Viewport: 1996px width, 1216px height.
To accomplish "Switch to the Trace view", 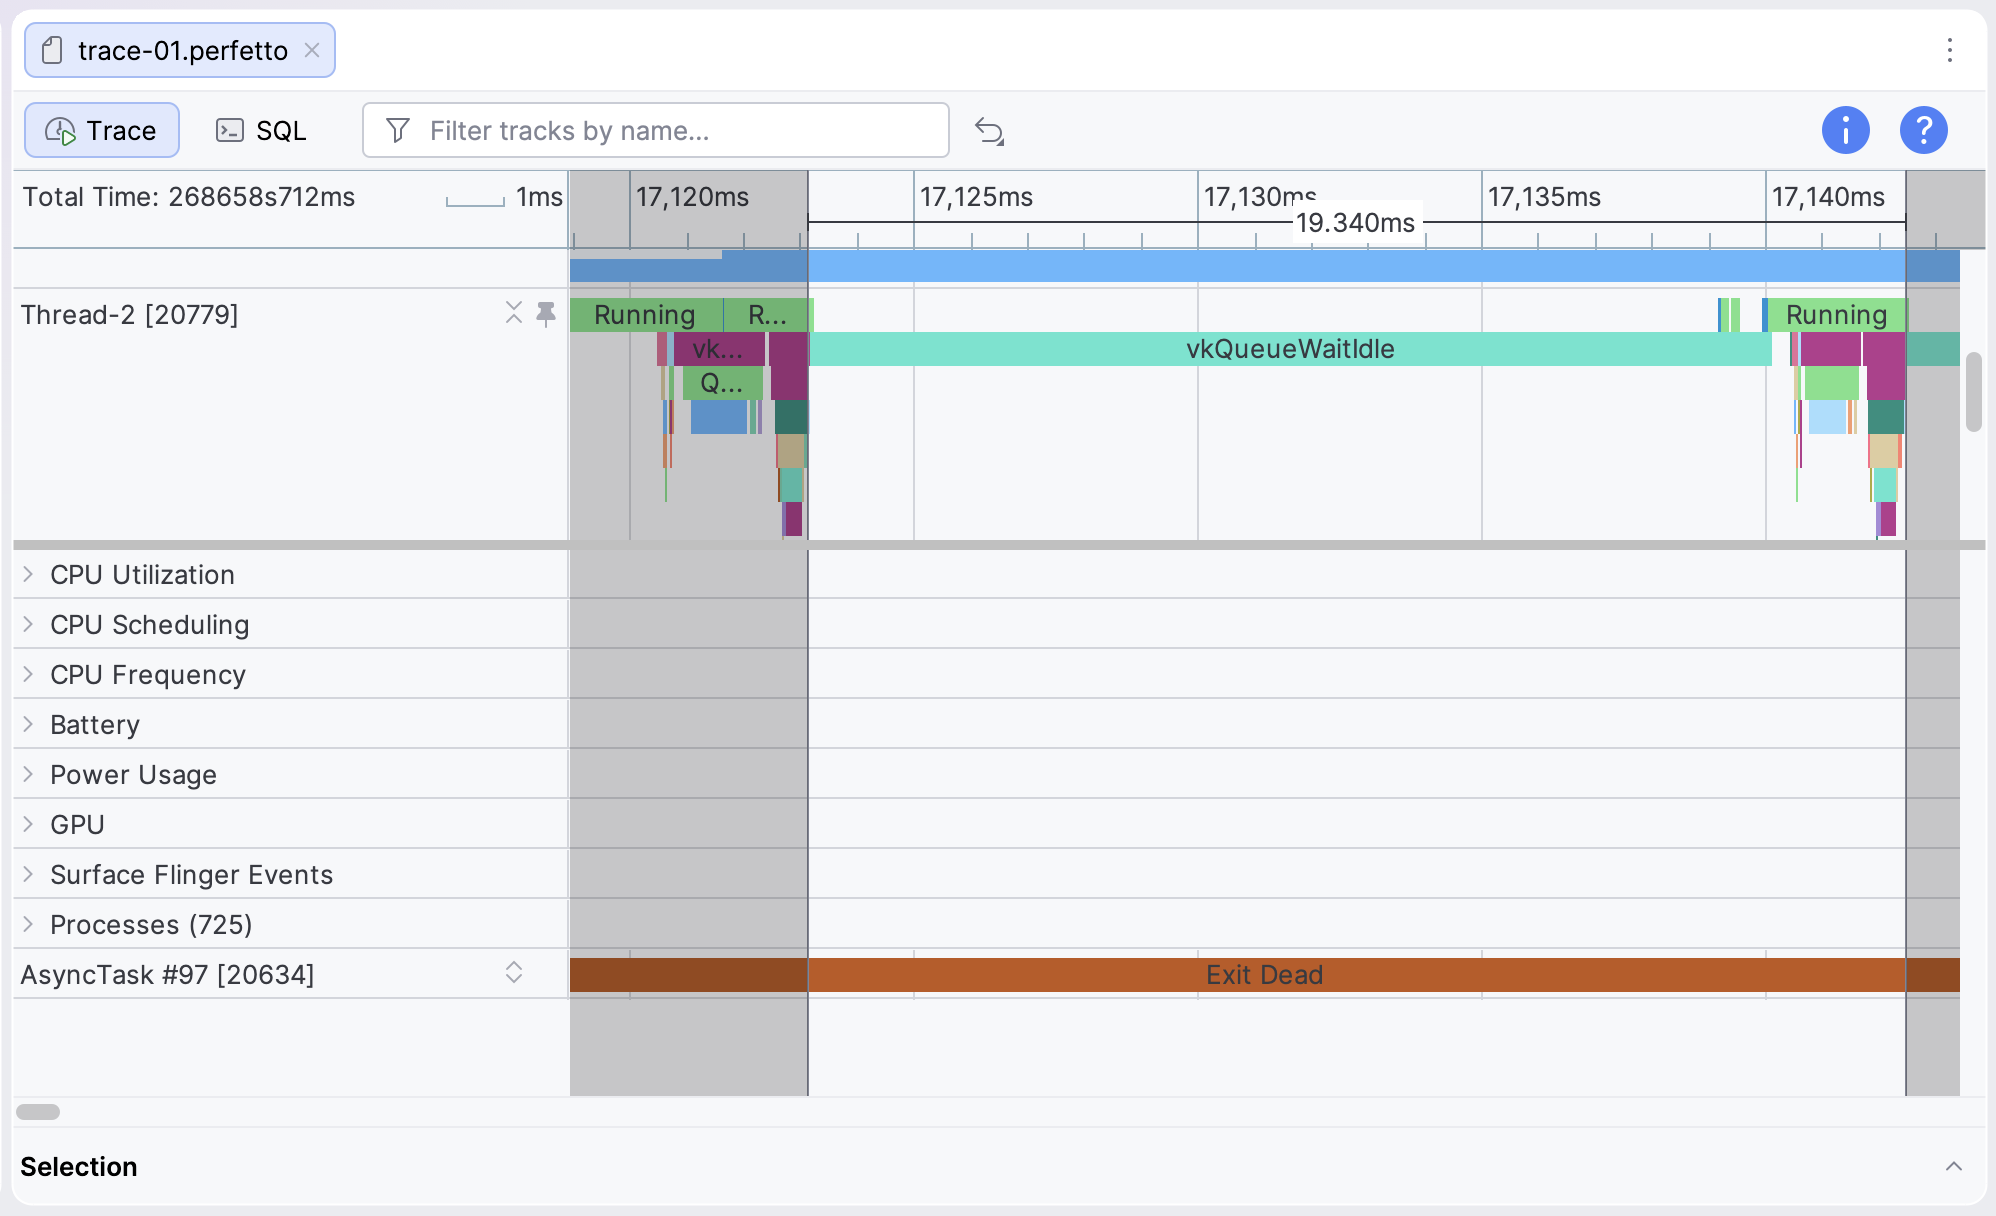I will point(102,130).
